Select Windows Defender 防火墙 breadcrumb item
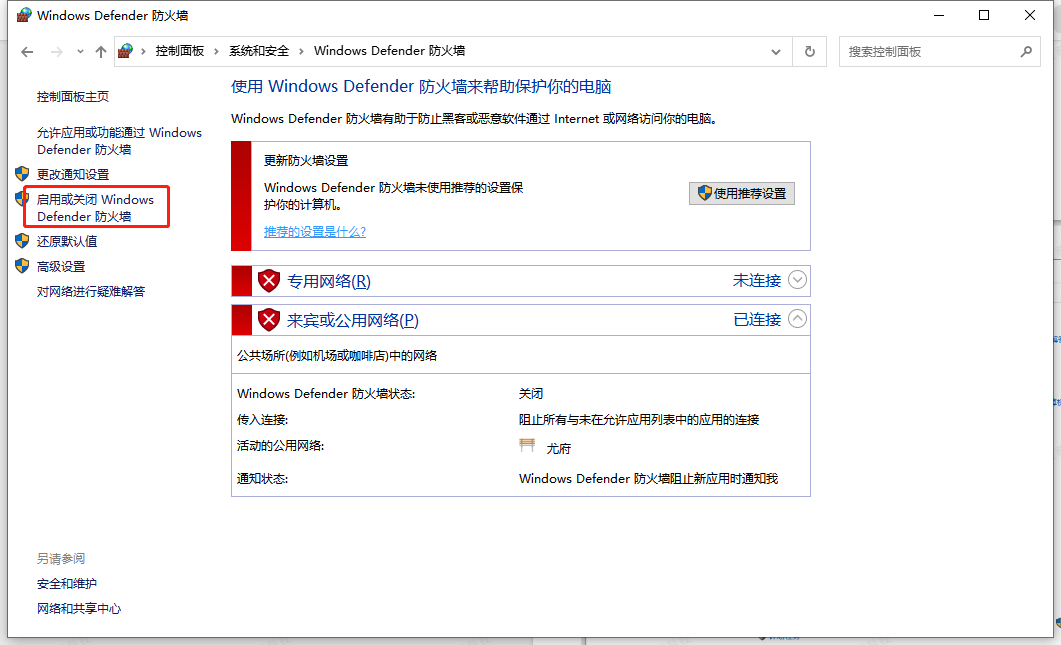The width and height of the screenshot is (1061, 645). coord(389,51)
